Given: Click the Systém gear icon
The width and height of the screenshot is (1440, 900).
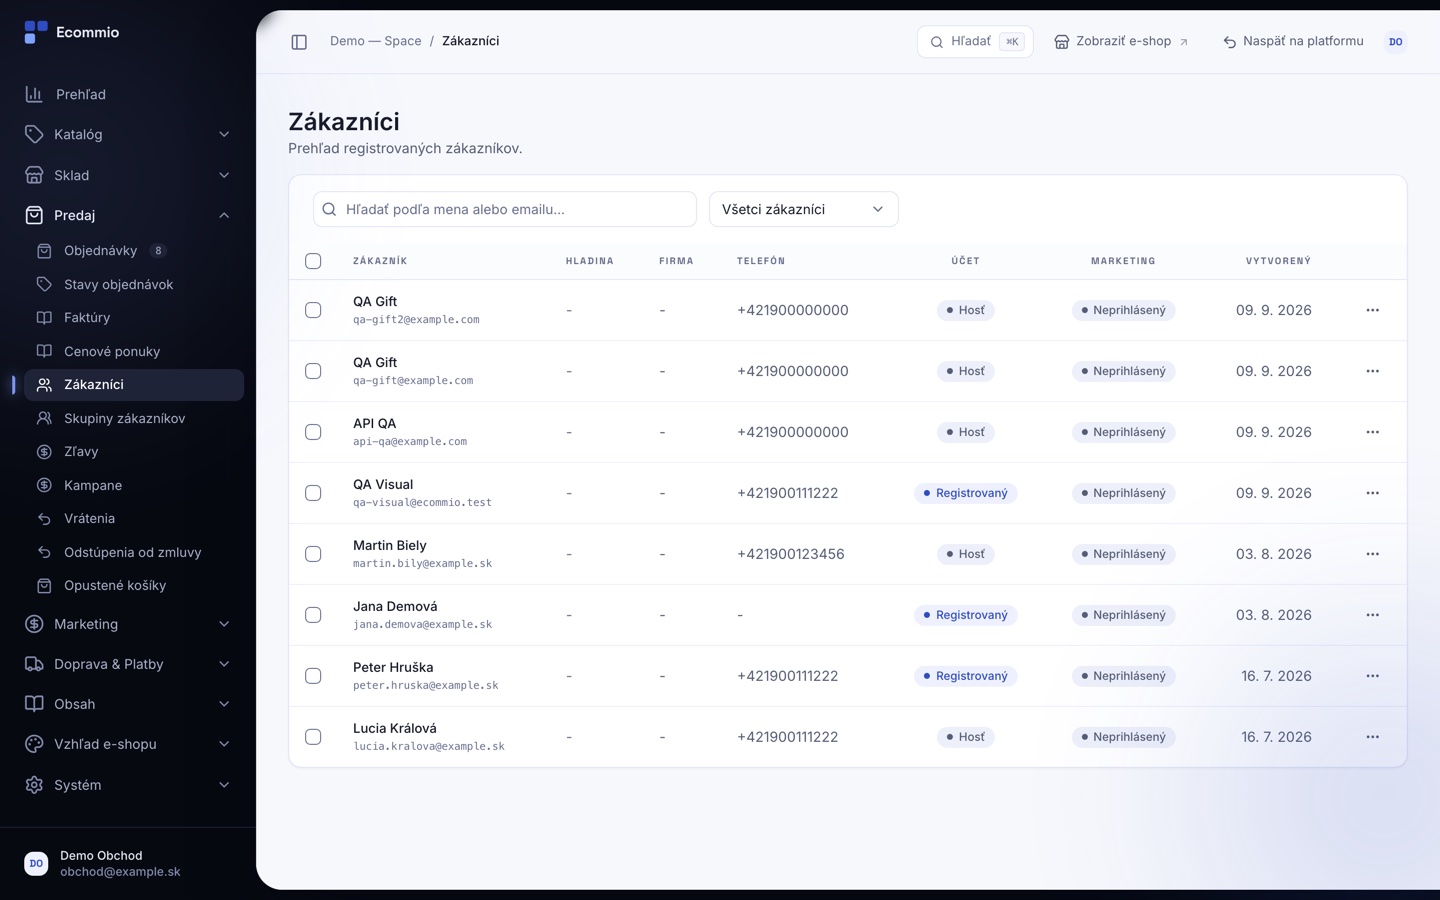Looking at the screenshot, I should coord(34,785).
